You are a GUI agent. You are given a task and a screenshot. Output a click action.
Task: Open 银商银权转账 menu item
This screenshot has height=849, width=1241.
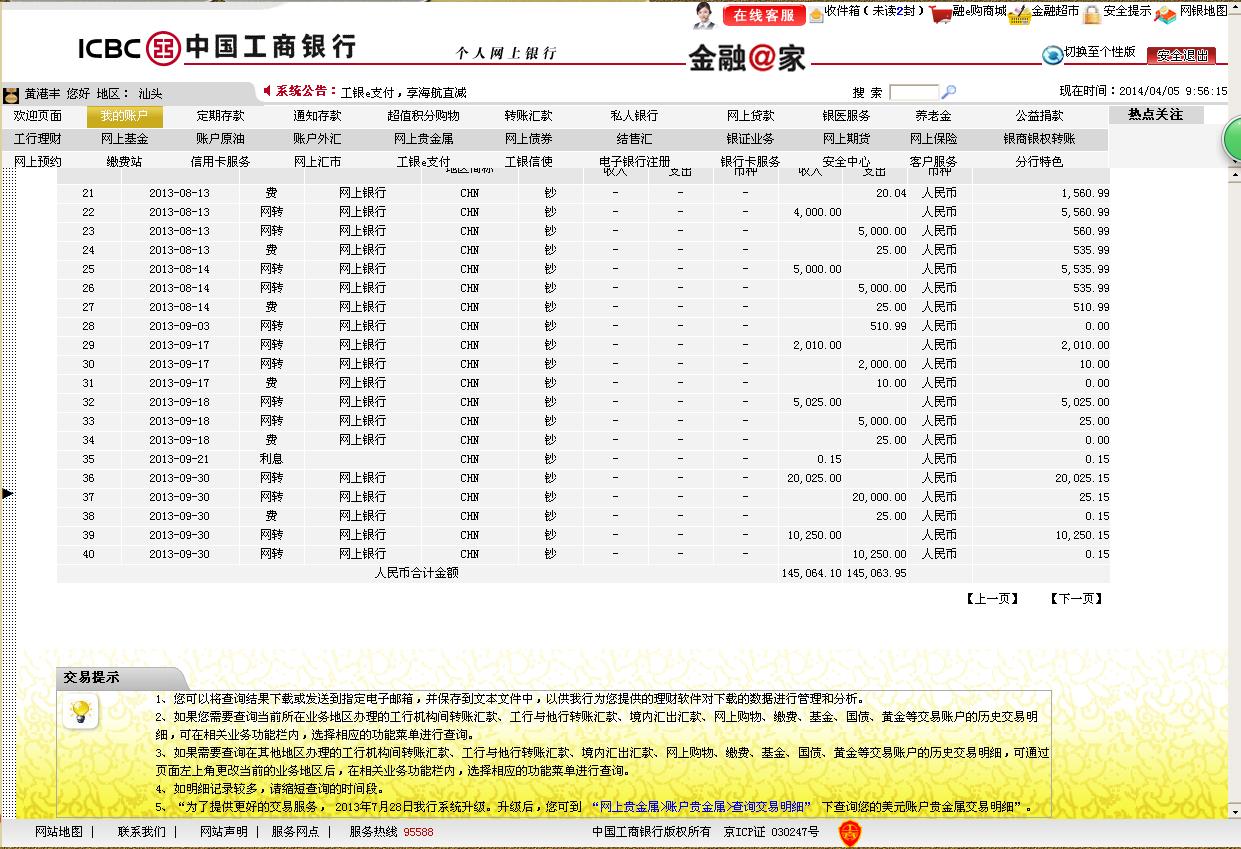[x=1039, y=139]
